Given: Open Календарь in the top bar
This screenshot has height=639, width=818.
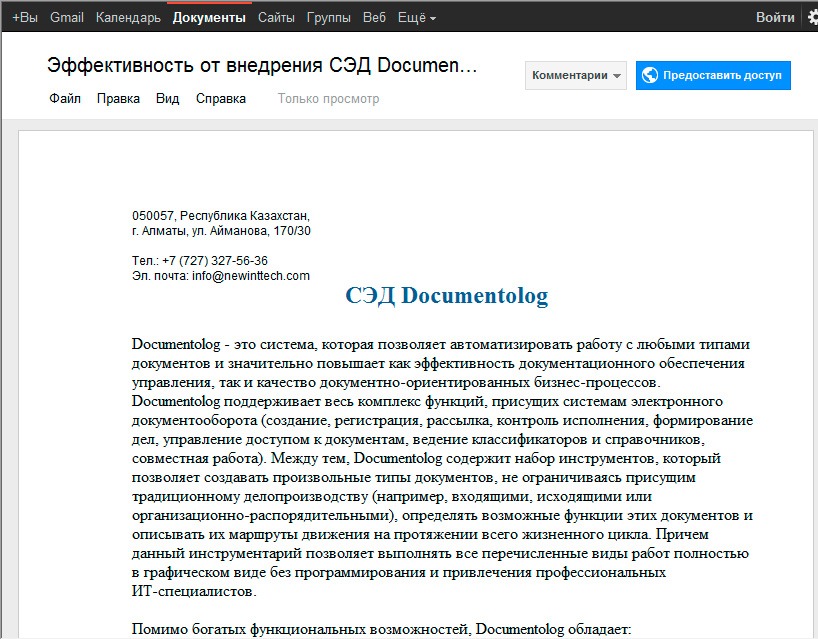Looking at the screenshot, I should 128,18.
